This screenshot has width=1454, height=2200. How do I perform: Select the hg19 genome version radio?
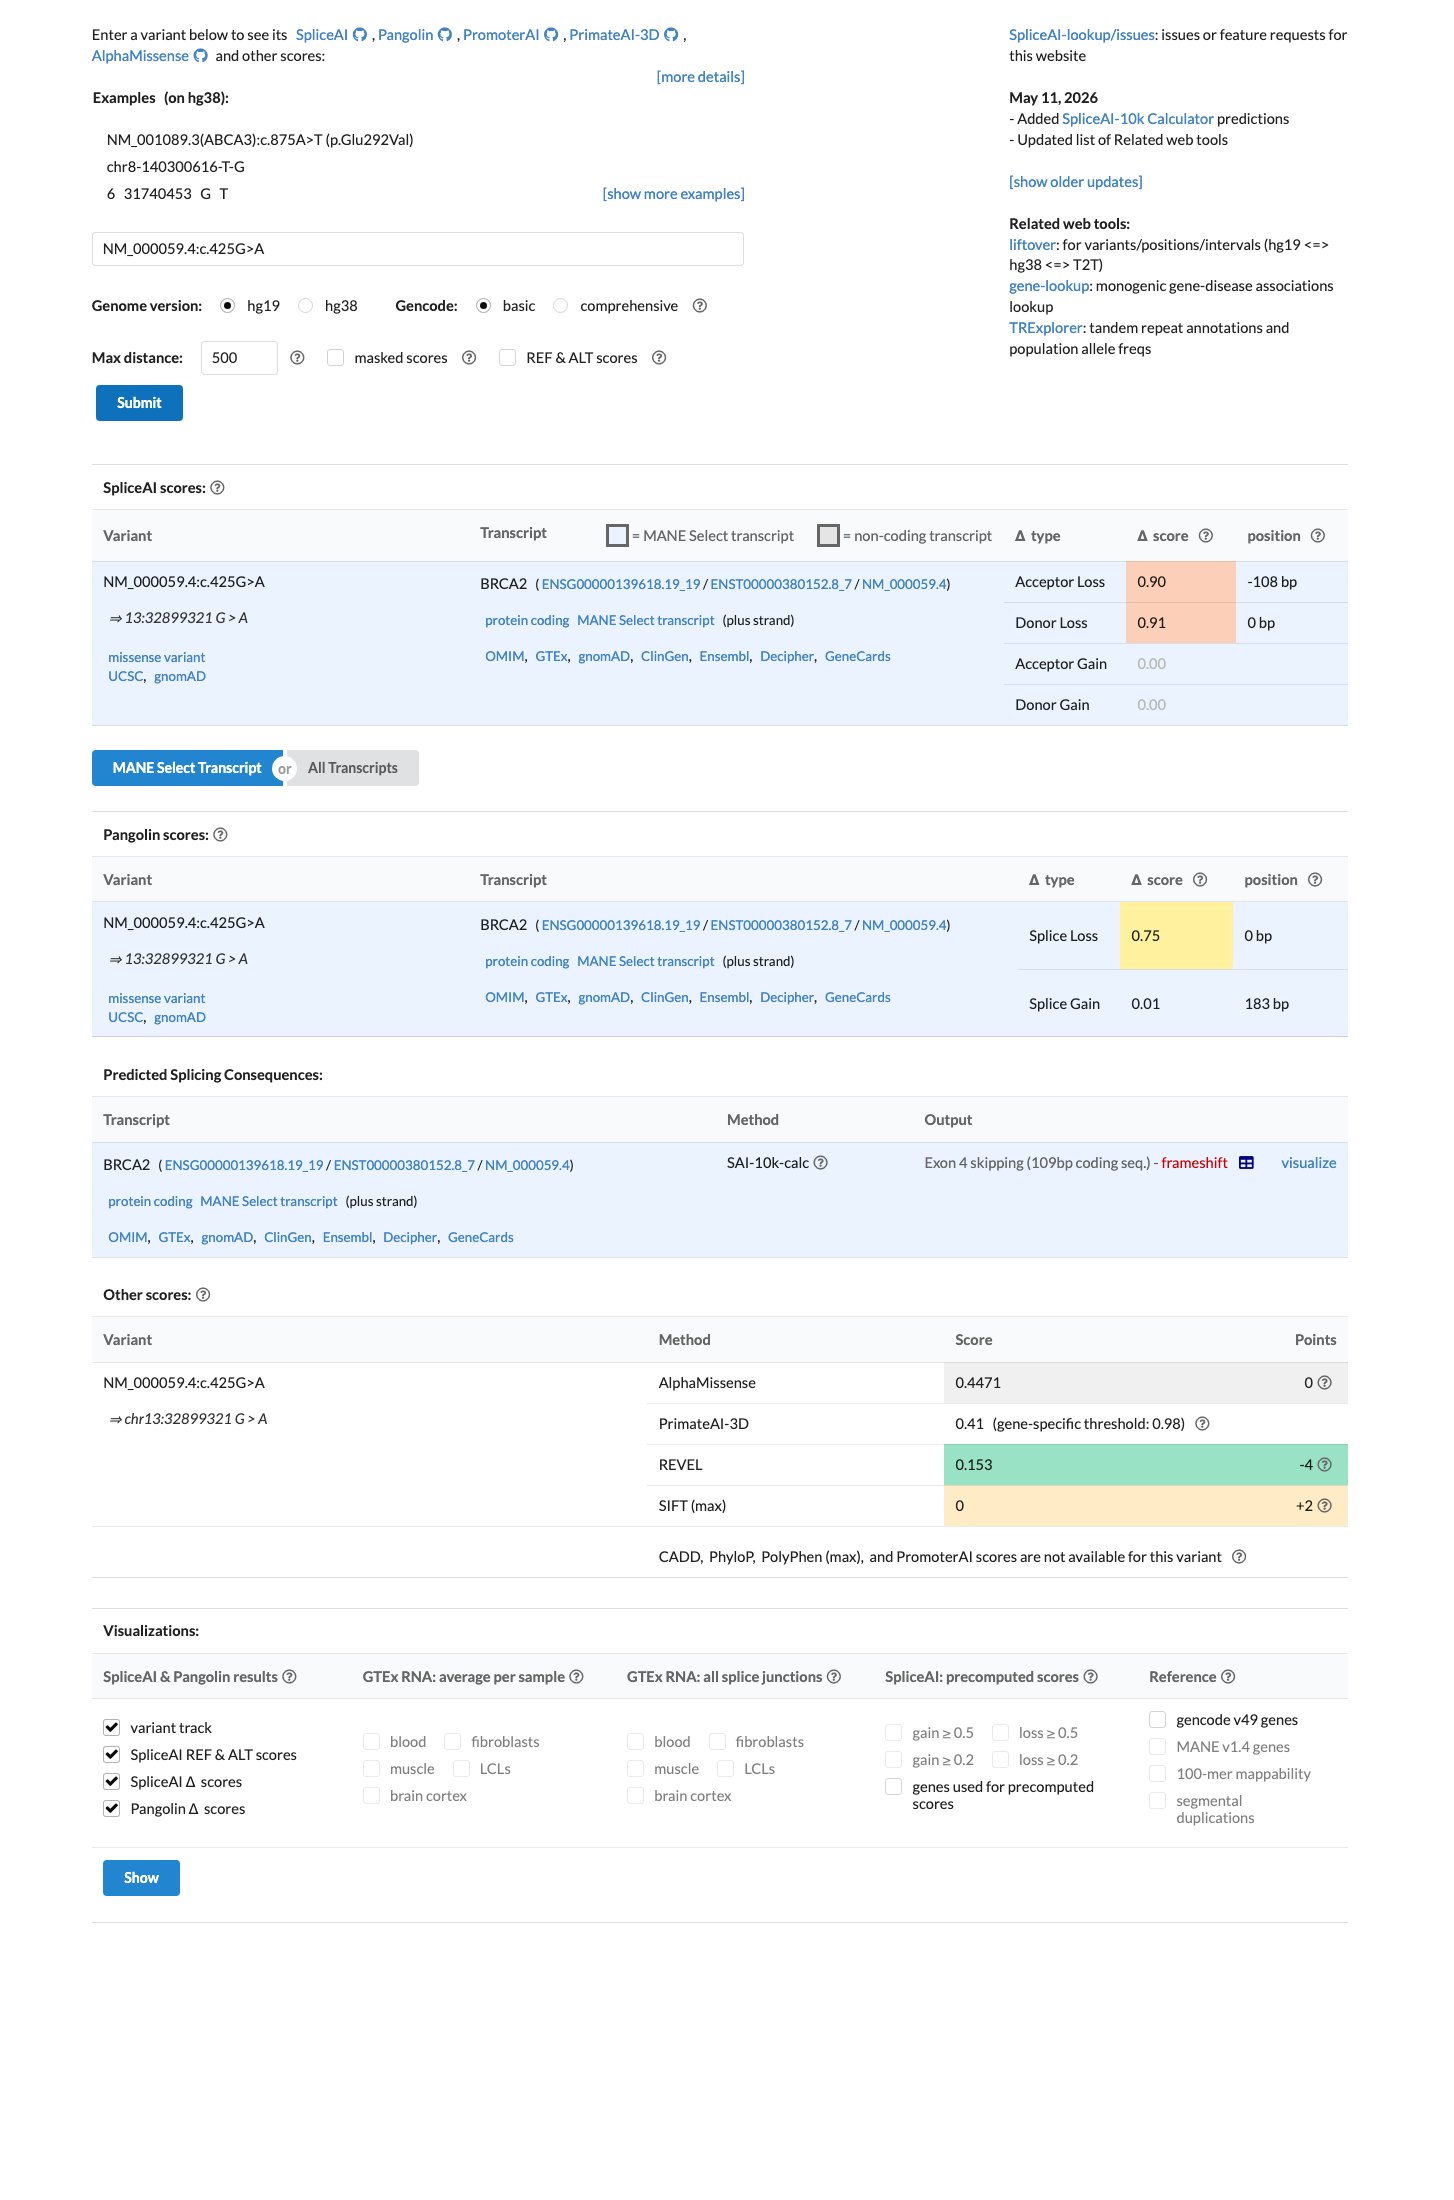[228, 306]
